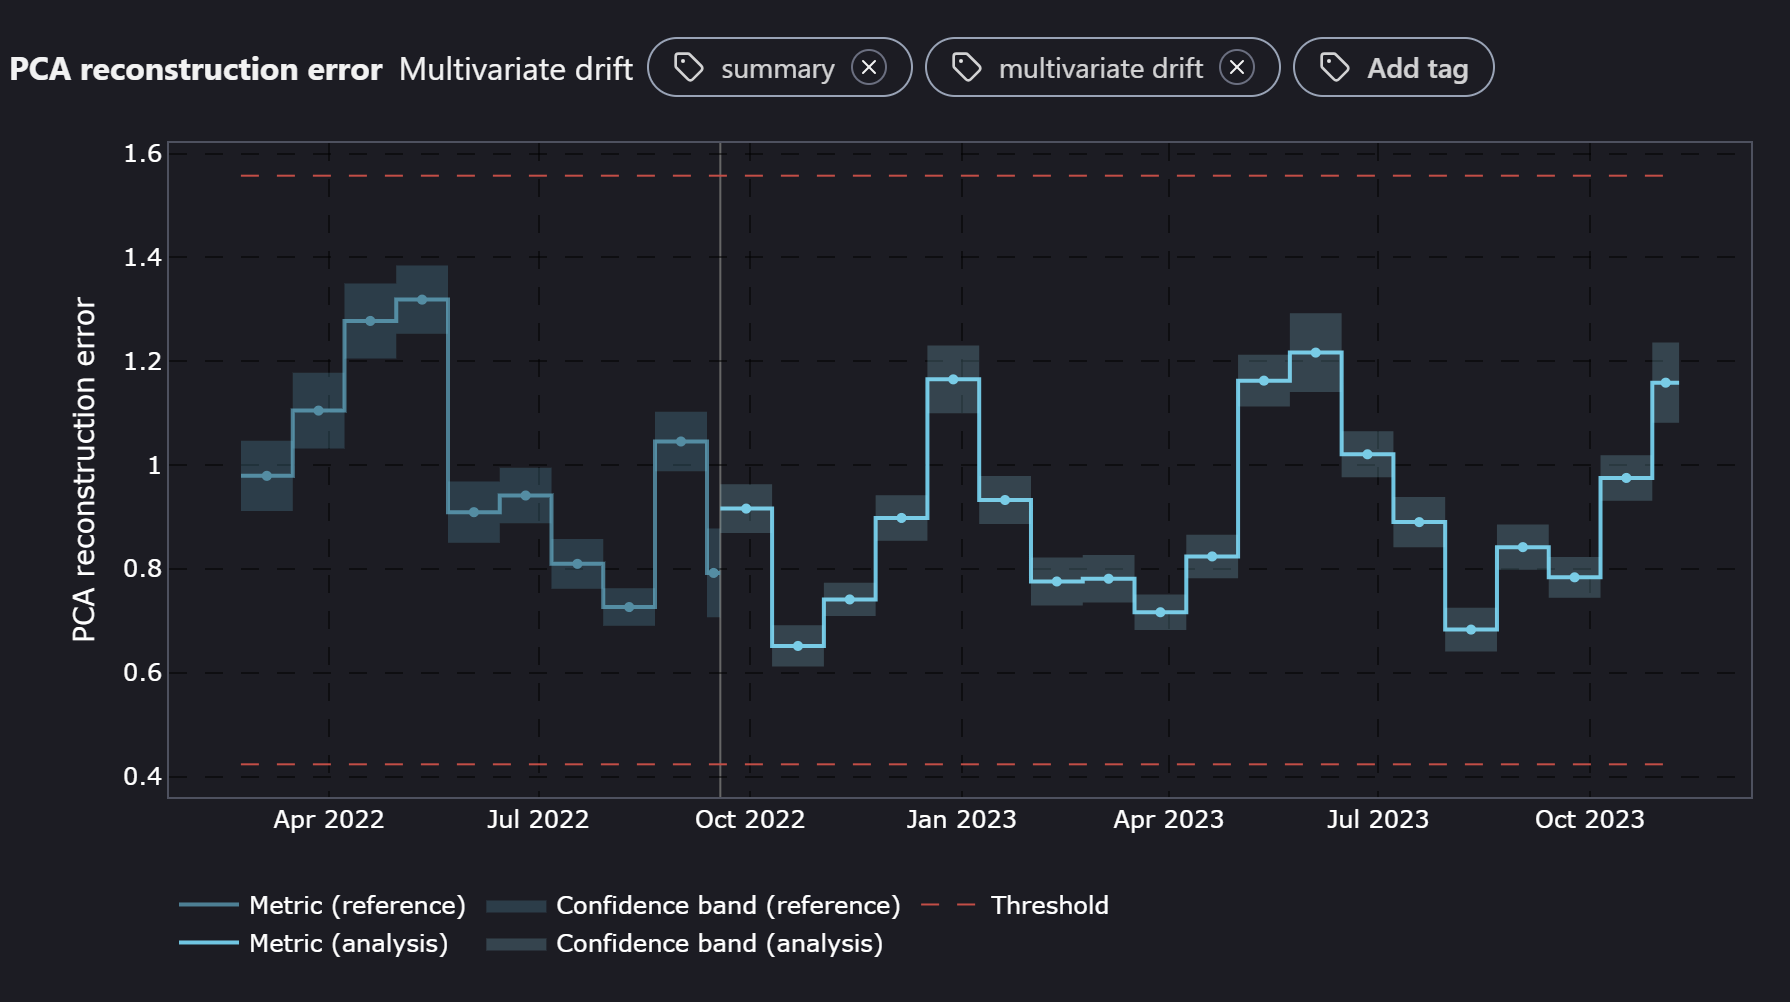Click the tag icon on the summary chip
1790x1002 pixels.
[x=689, y=68]
